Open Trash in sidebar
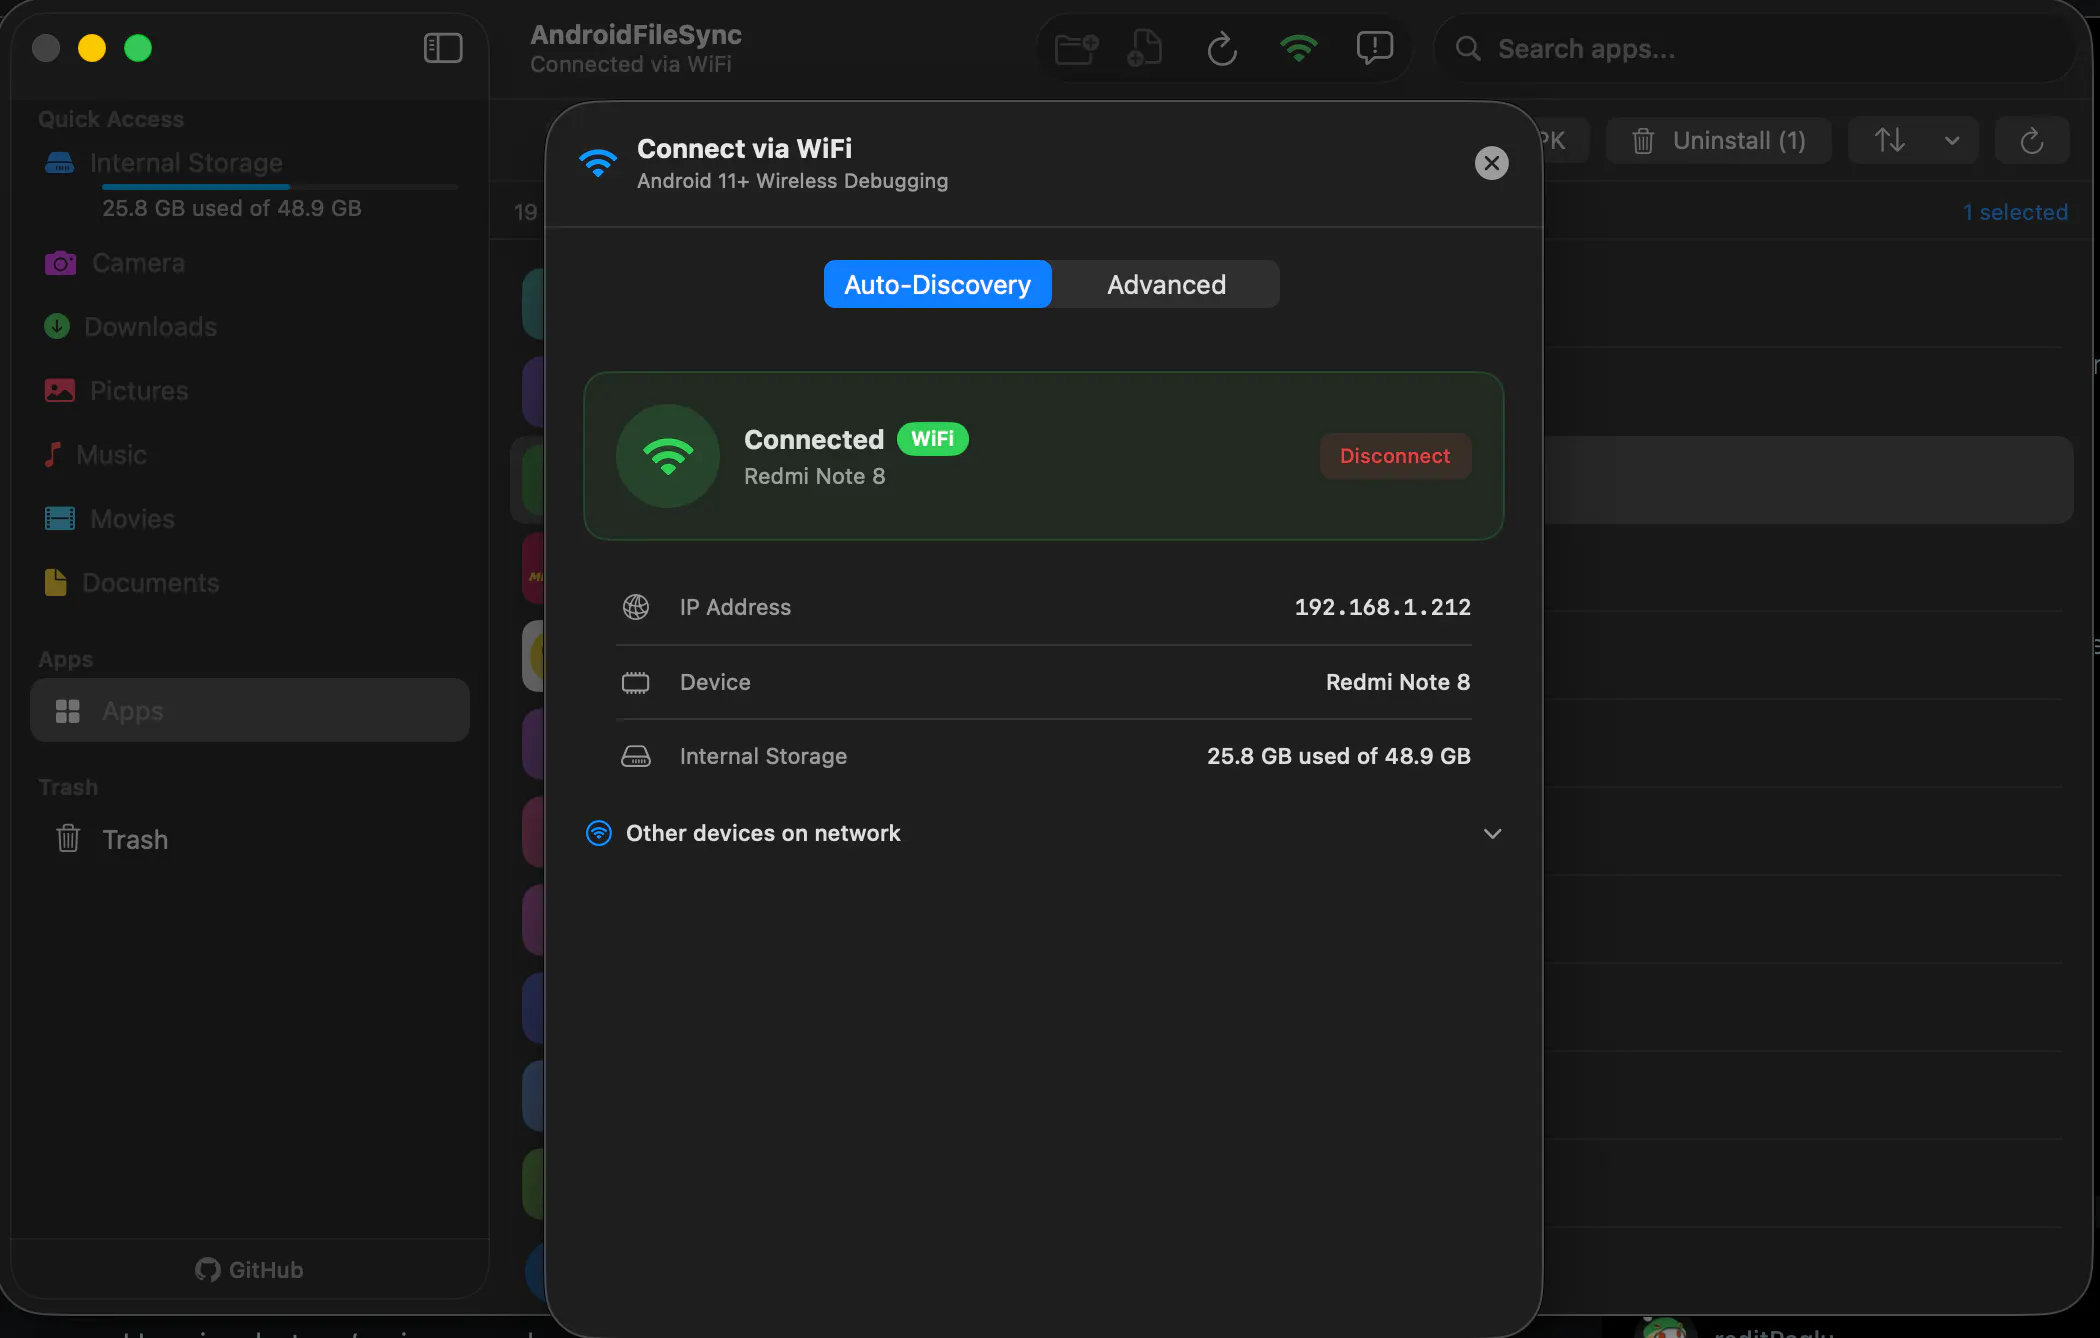 point(135,839)
